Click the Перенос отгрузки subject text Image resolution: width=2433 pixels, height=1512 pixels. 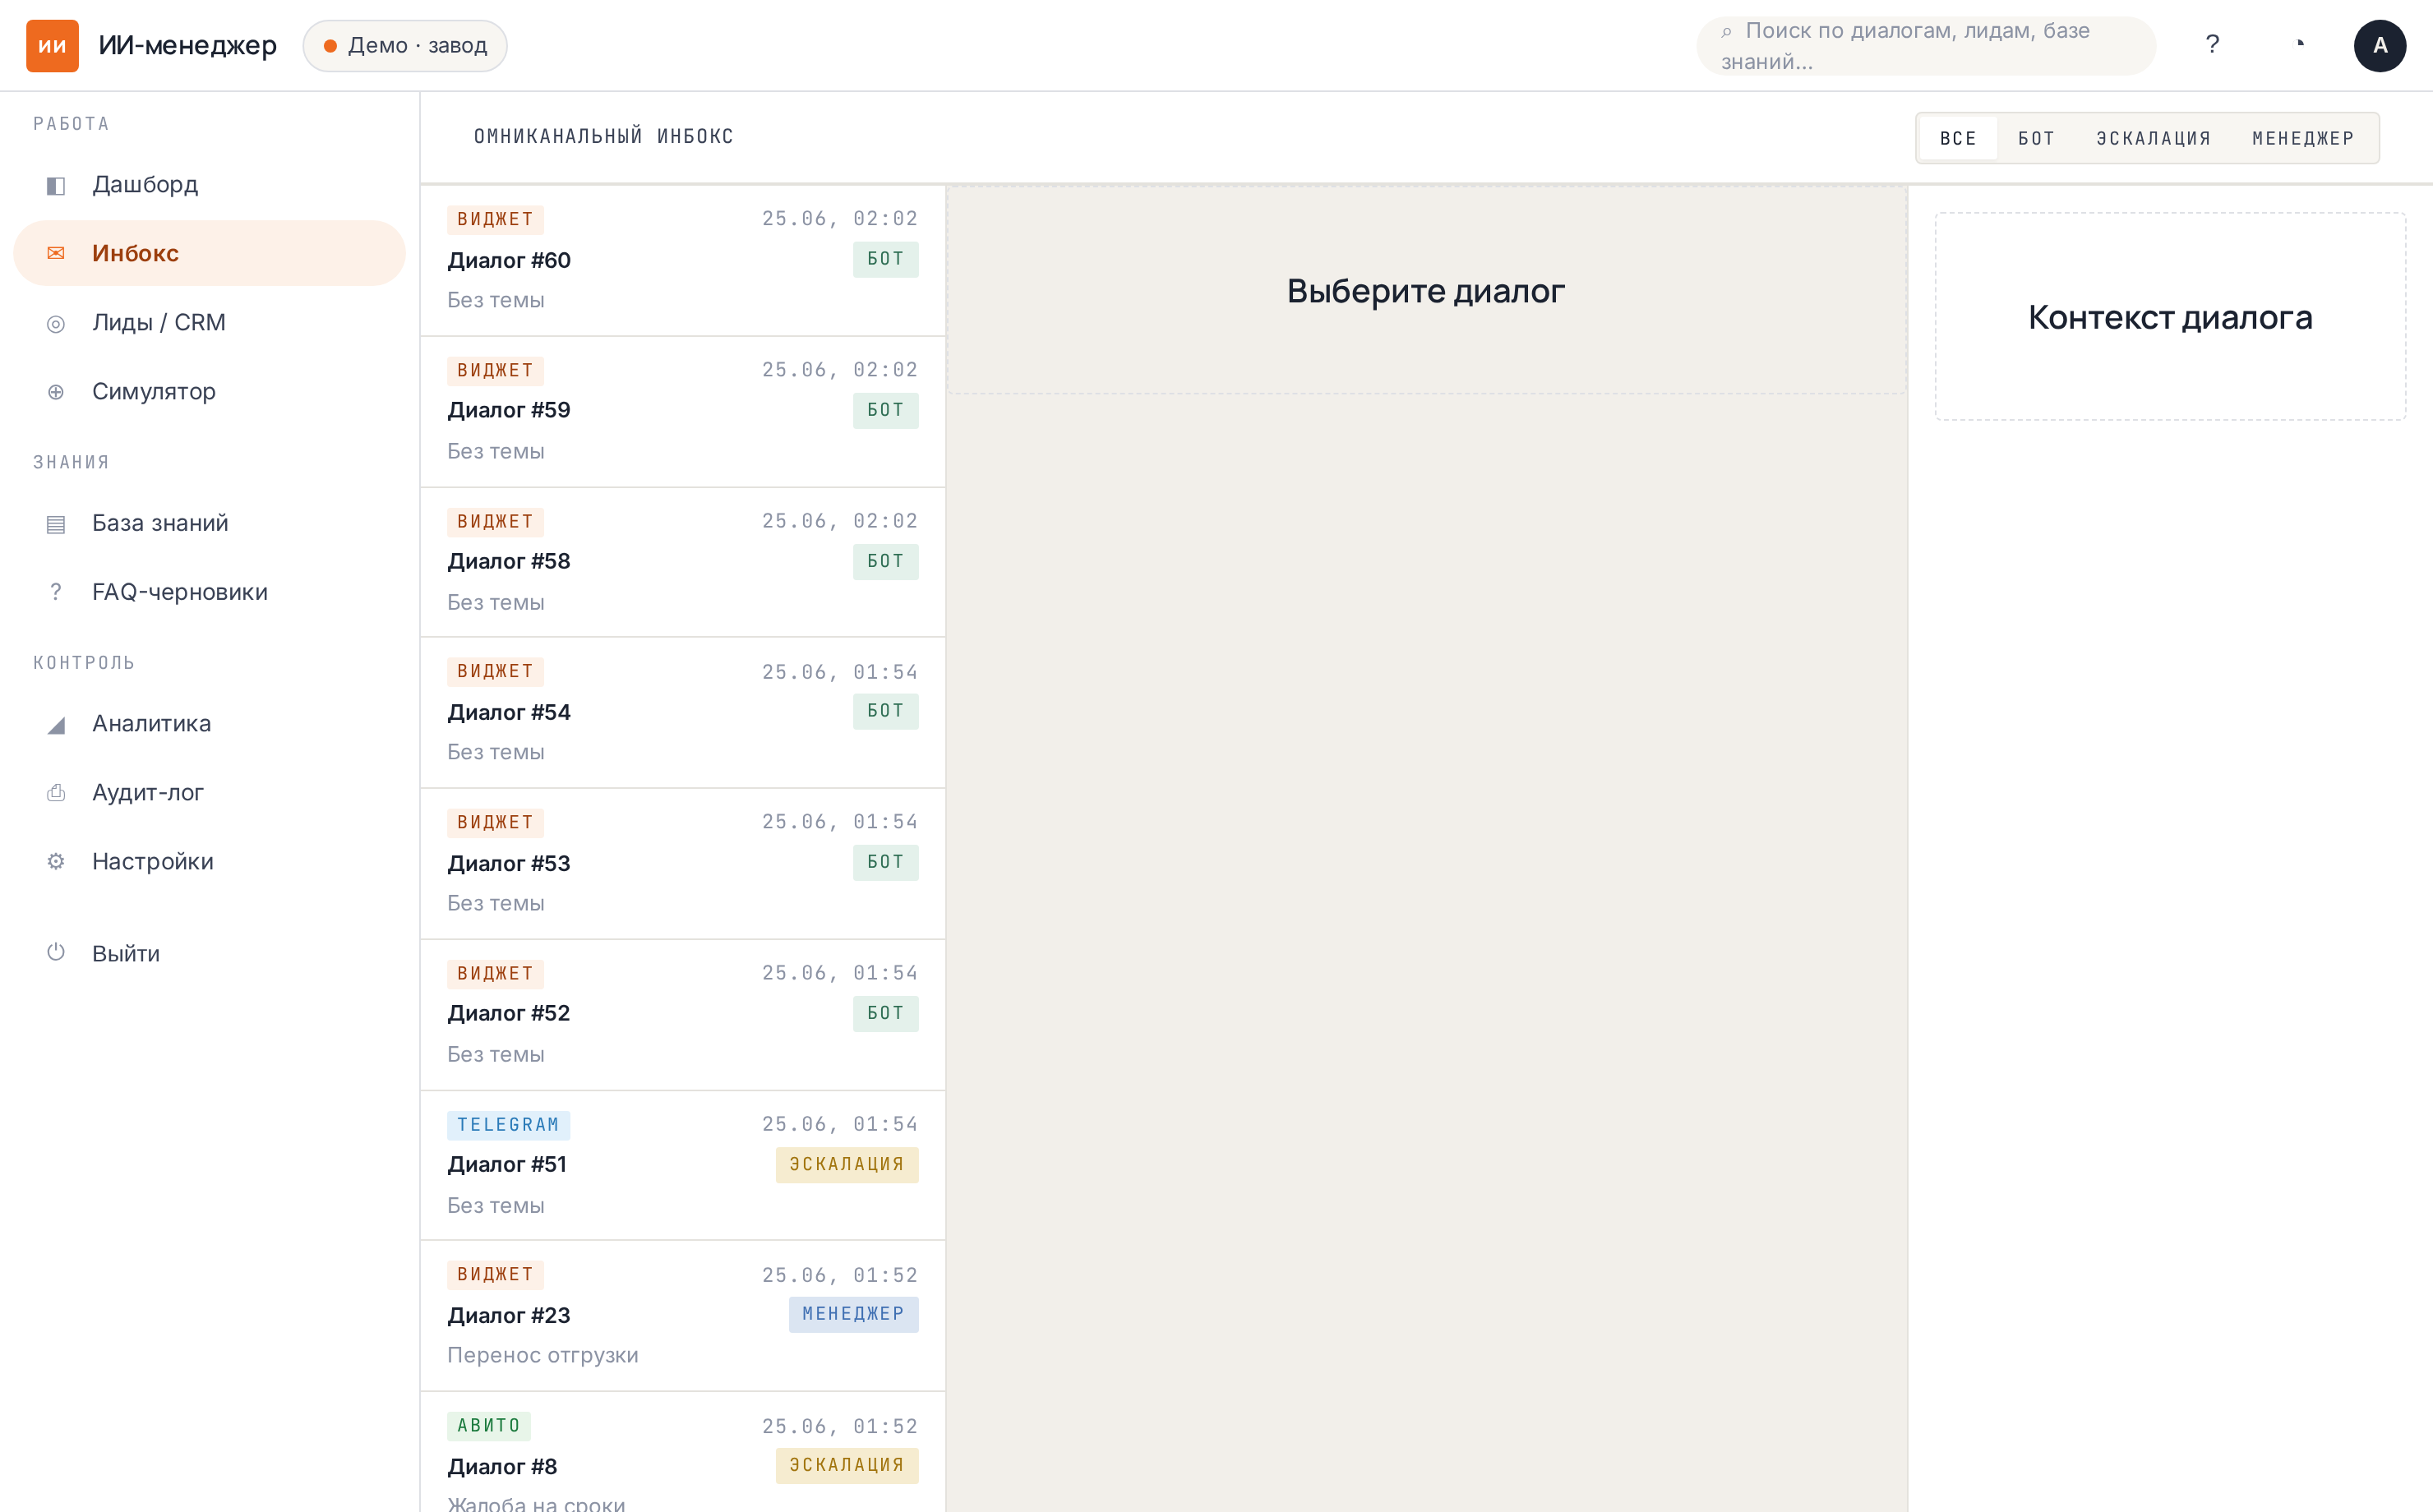click(x=543, y=1356)
